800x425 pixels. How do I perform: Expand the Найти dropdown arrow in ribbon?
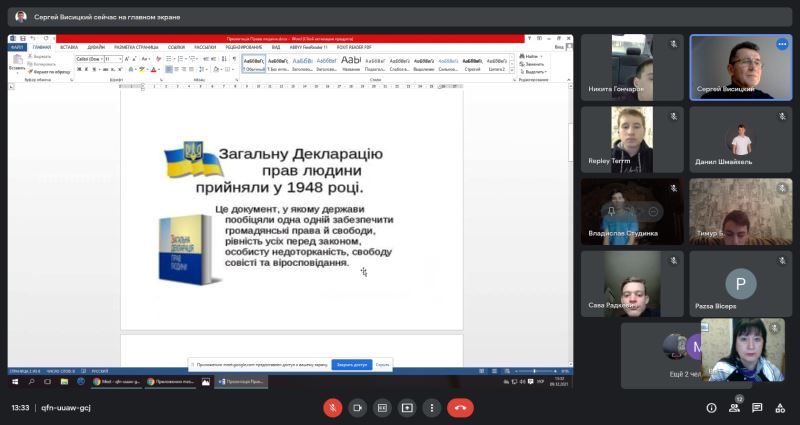click(x=540, y=56)
